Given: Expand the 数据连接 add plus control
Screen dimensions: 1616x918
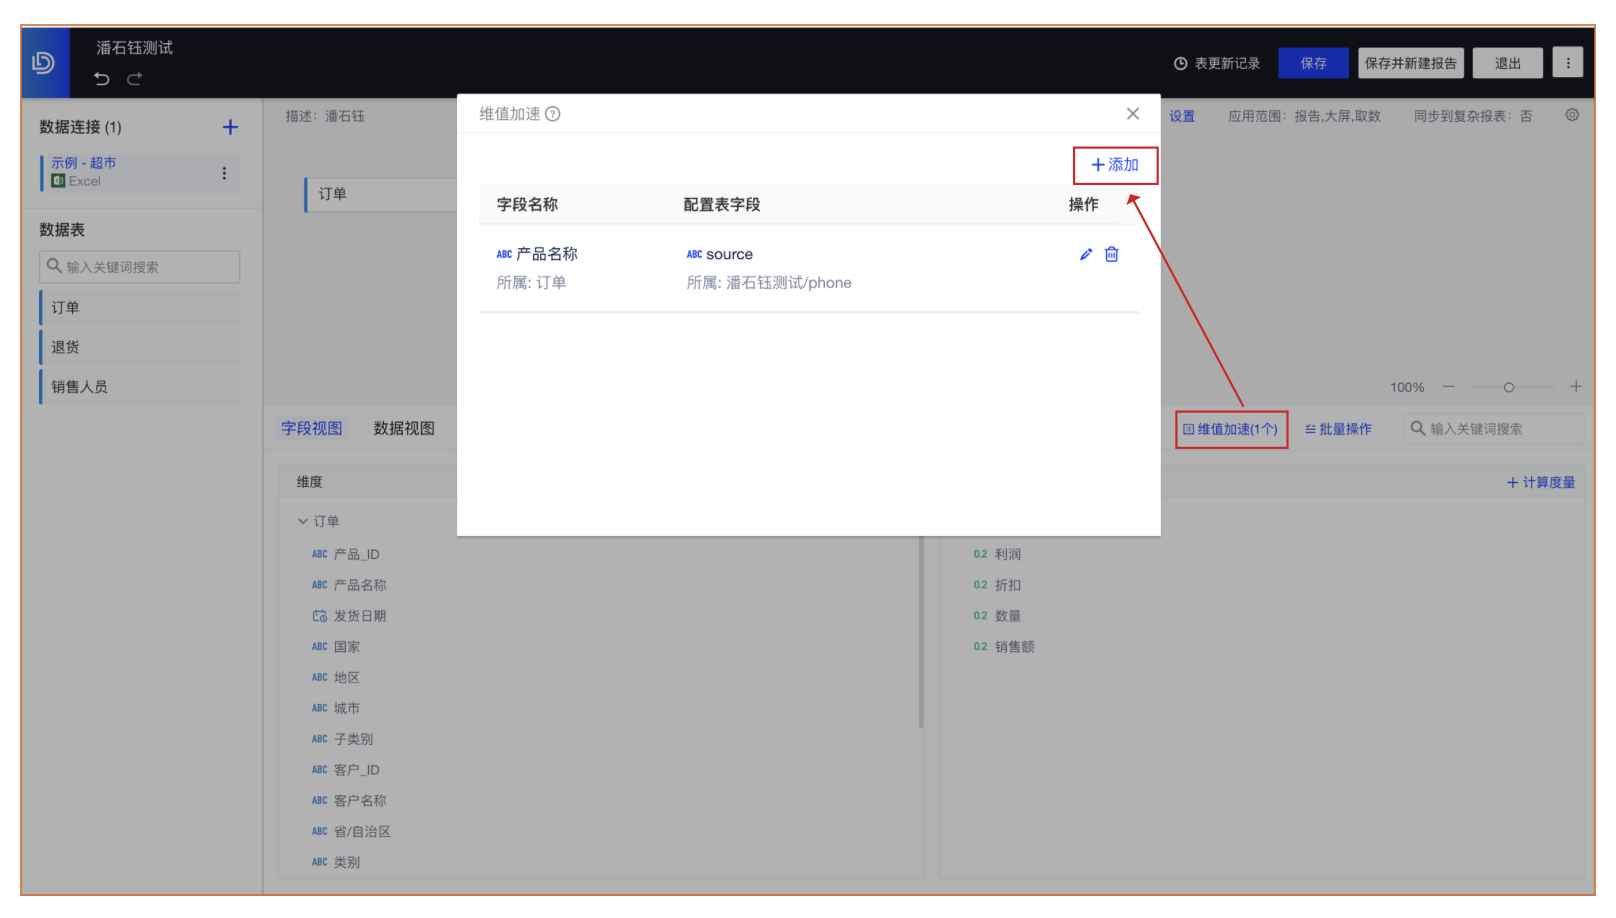Looking at the screenshot, I should click(230, 127).
